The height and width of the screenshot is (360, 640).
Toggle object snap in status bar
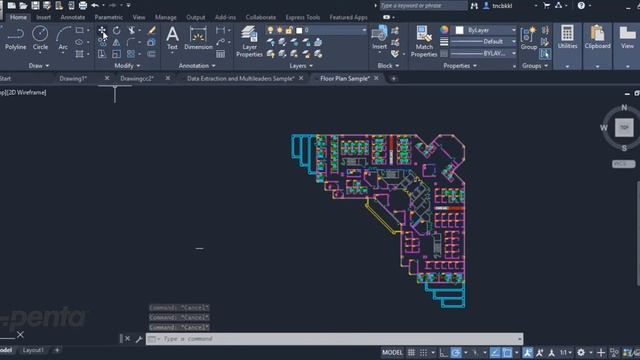(x=507, y=353)
